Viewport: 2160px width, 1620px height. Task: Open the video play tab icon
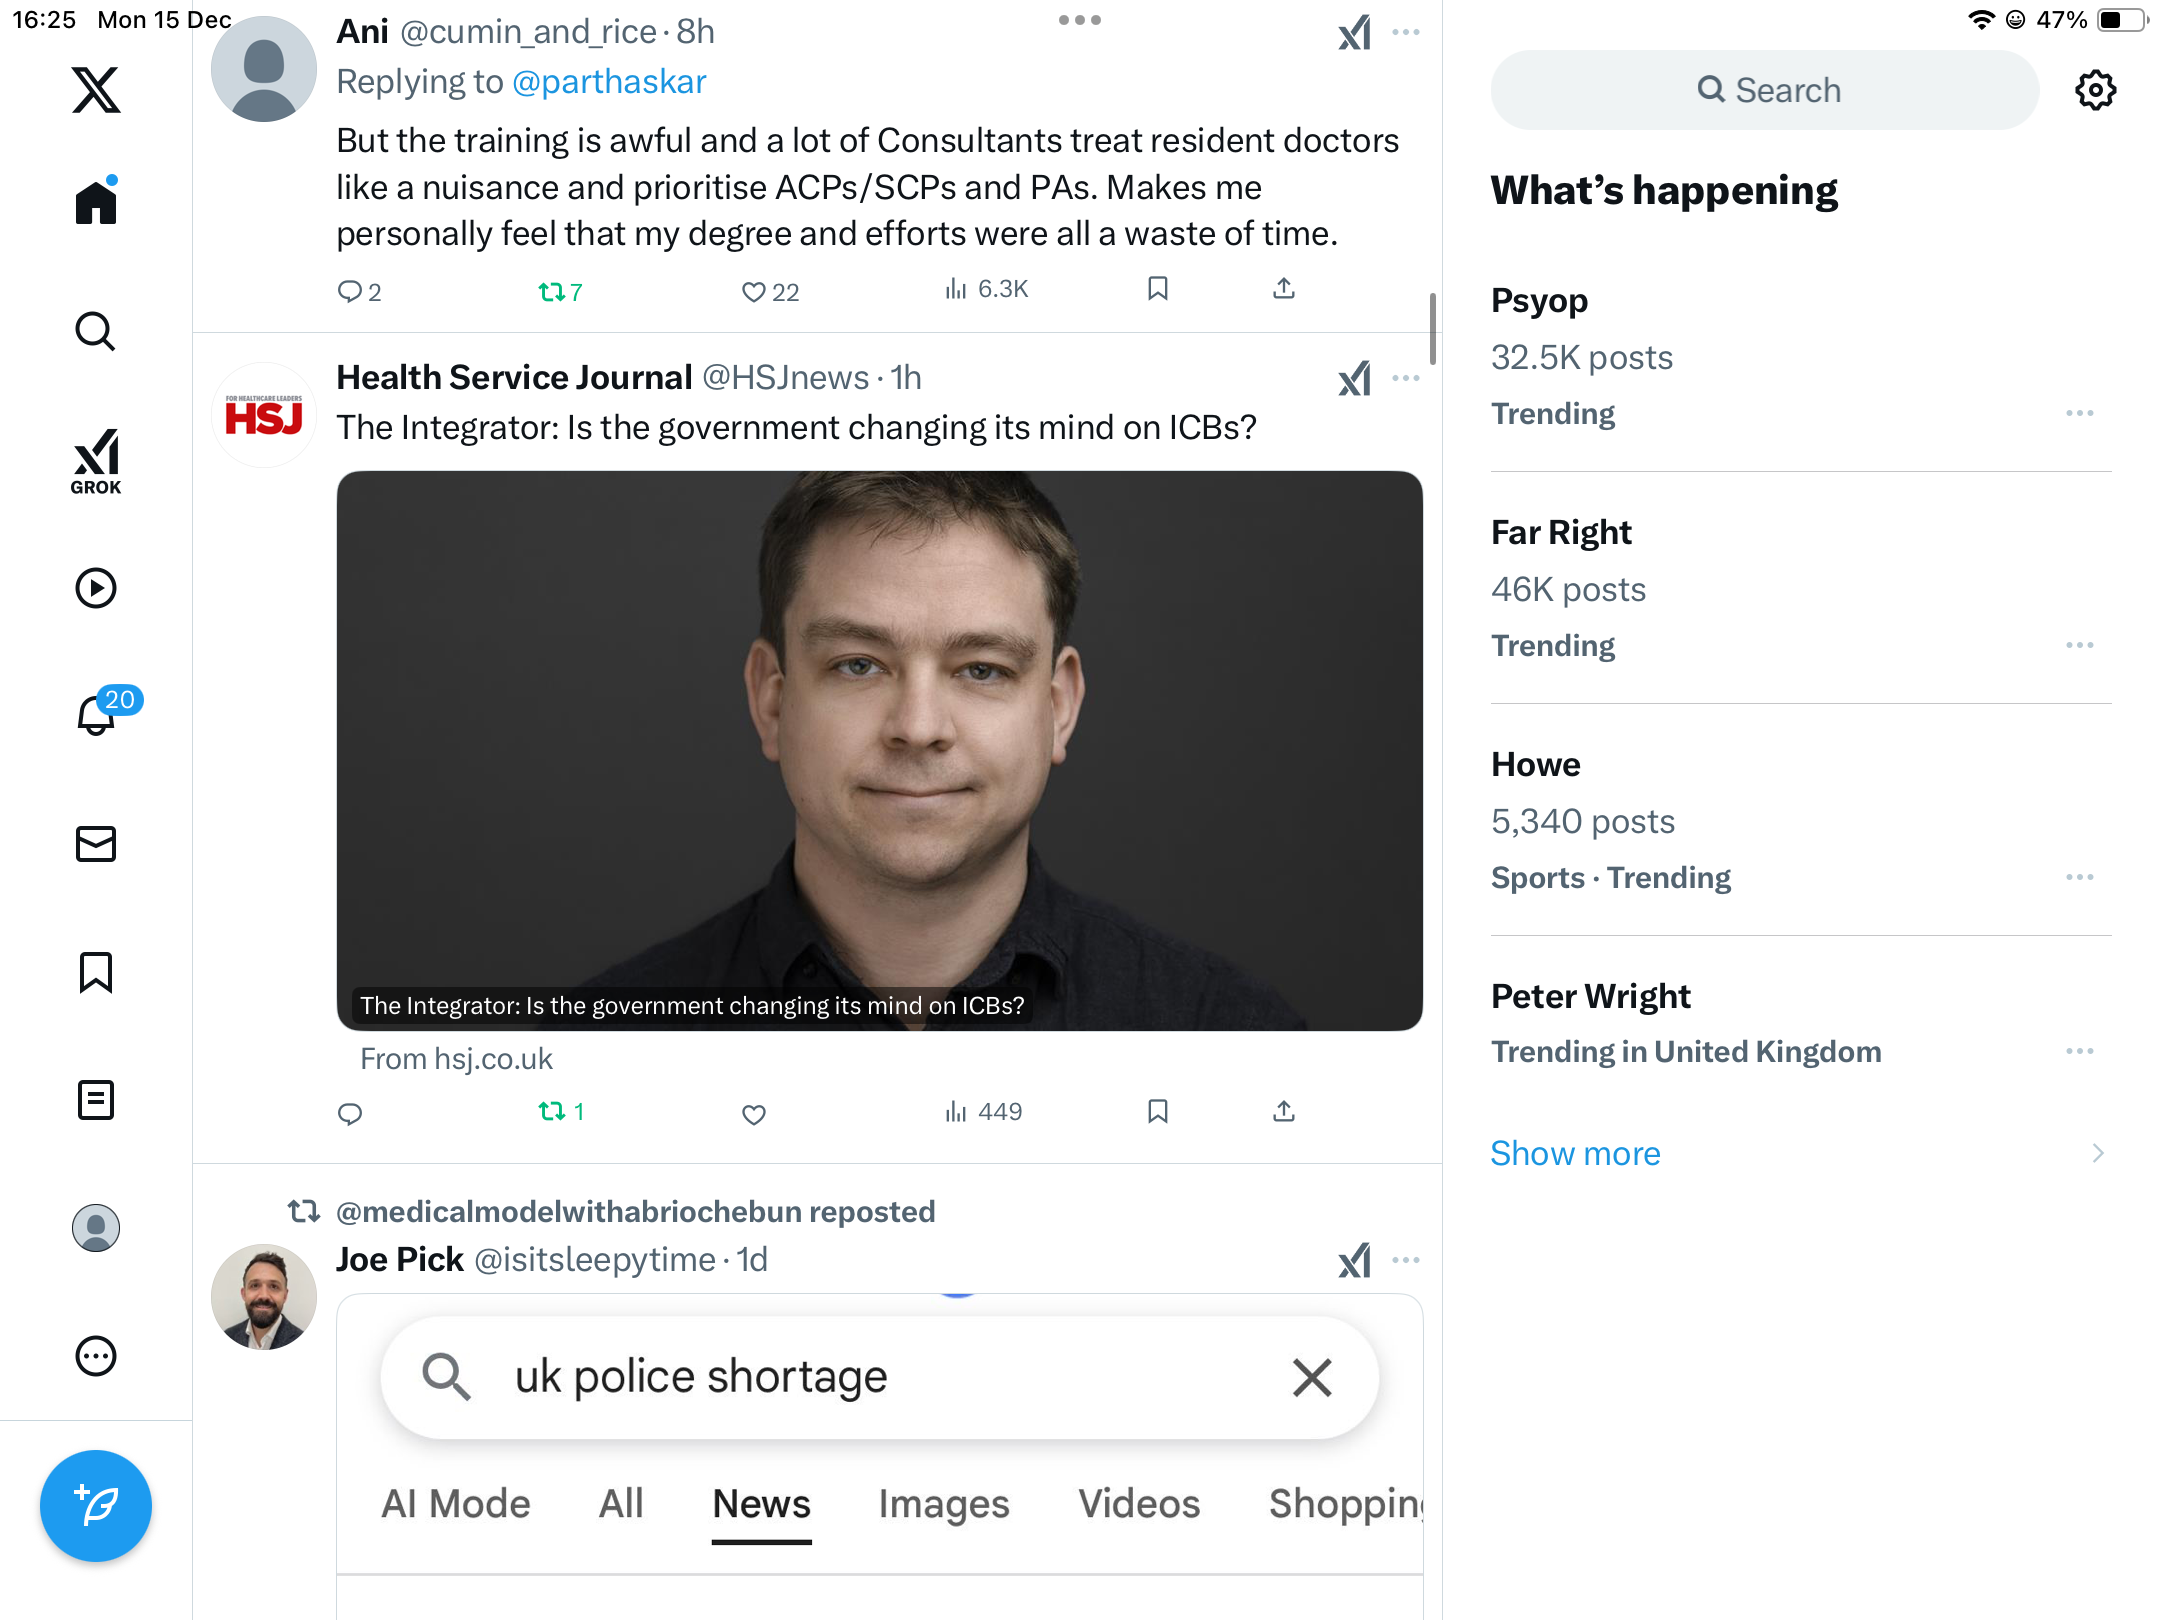(x=96, y=588)
